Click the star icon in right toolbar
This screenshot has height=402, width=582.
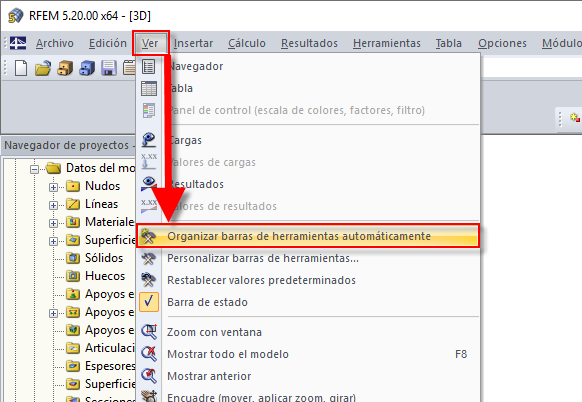click(x=575, y=118)
